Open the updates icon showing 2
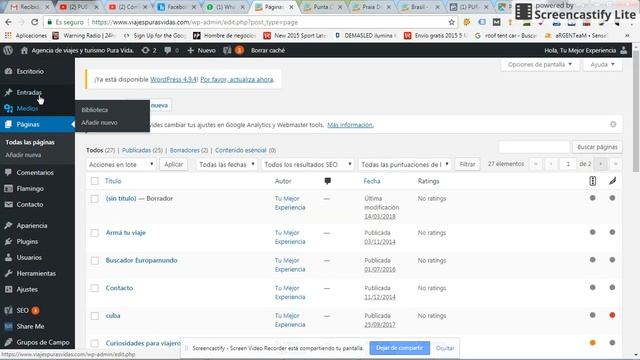Viewport: 640px width, 360px height. 145,51
